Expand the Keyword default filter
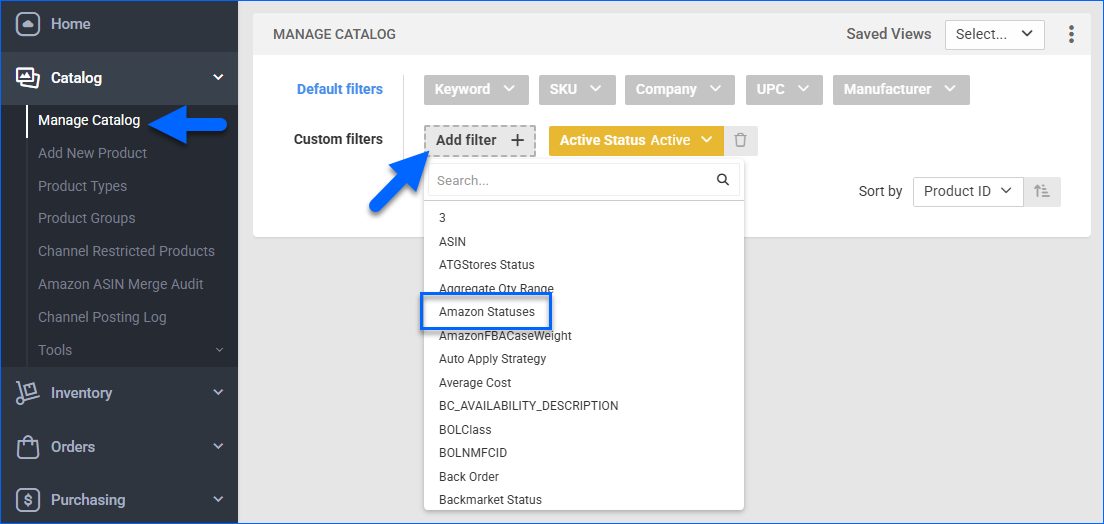Screen dimensions: 1104x524 [x=475, y=89]
